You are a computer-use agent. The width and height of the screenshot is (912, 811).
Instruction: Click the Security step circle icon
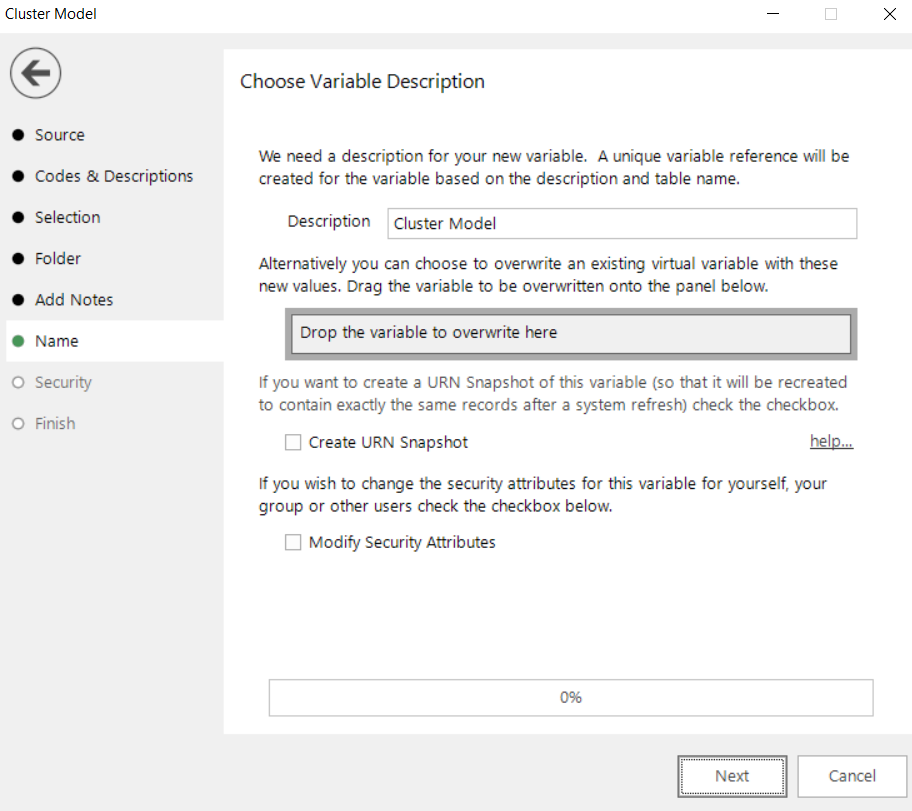[x=18, y=382]
